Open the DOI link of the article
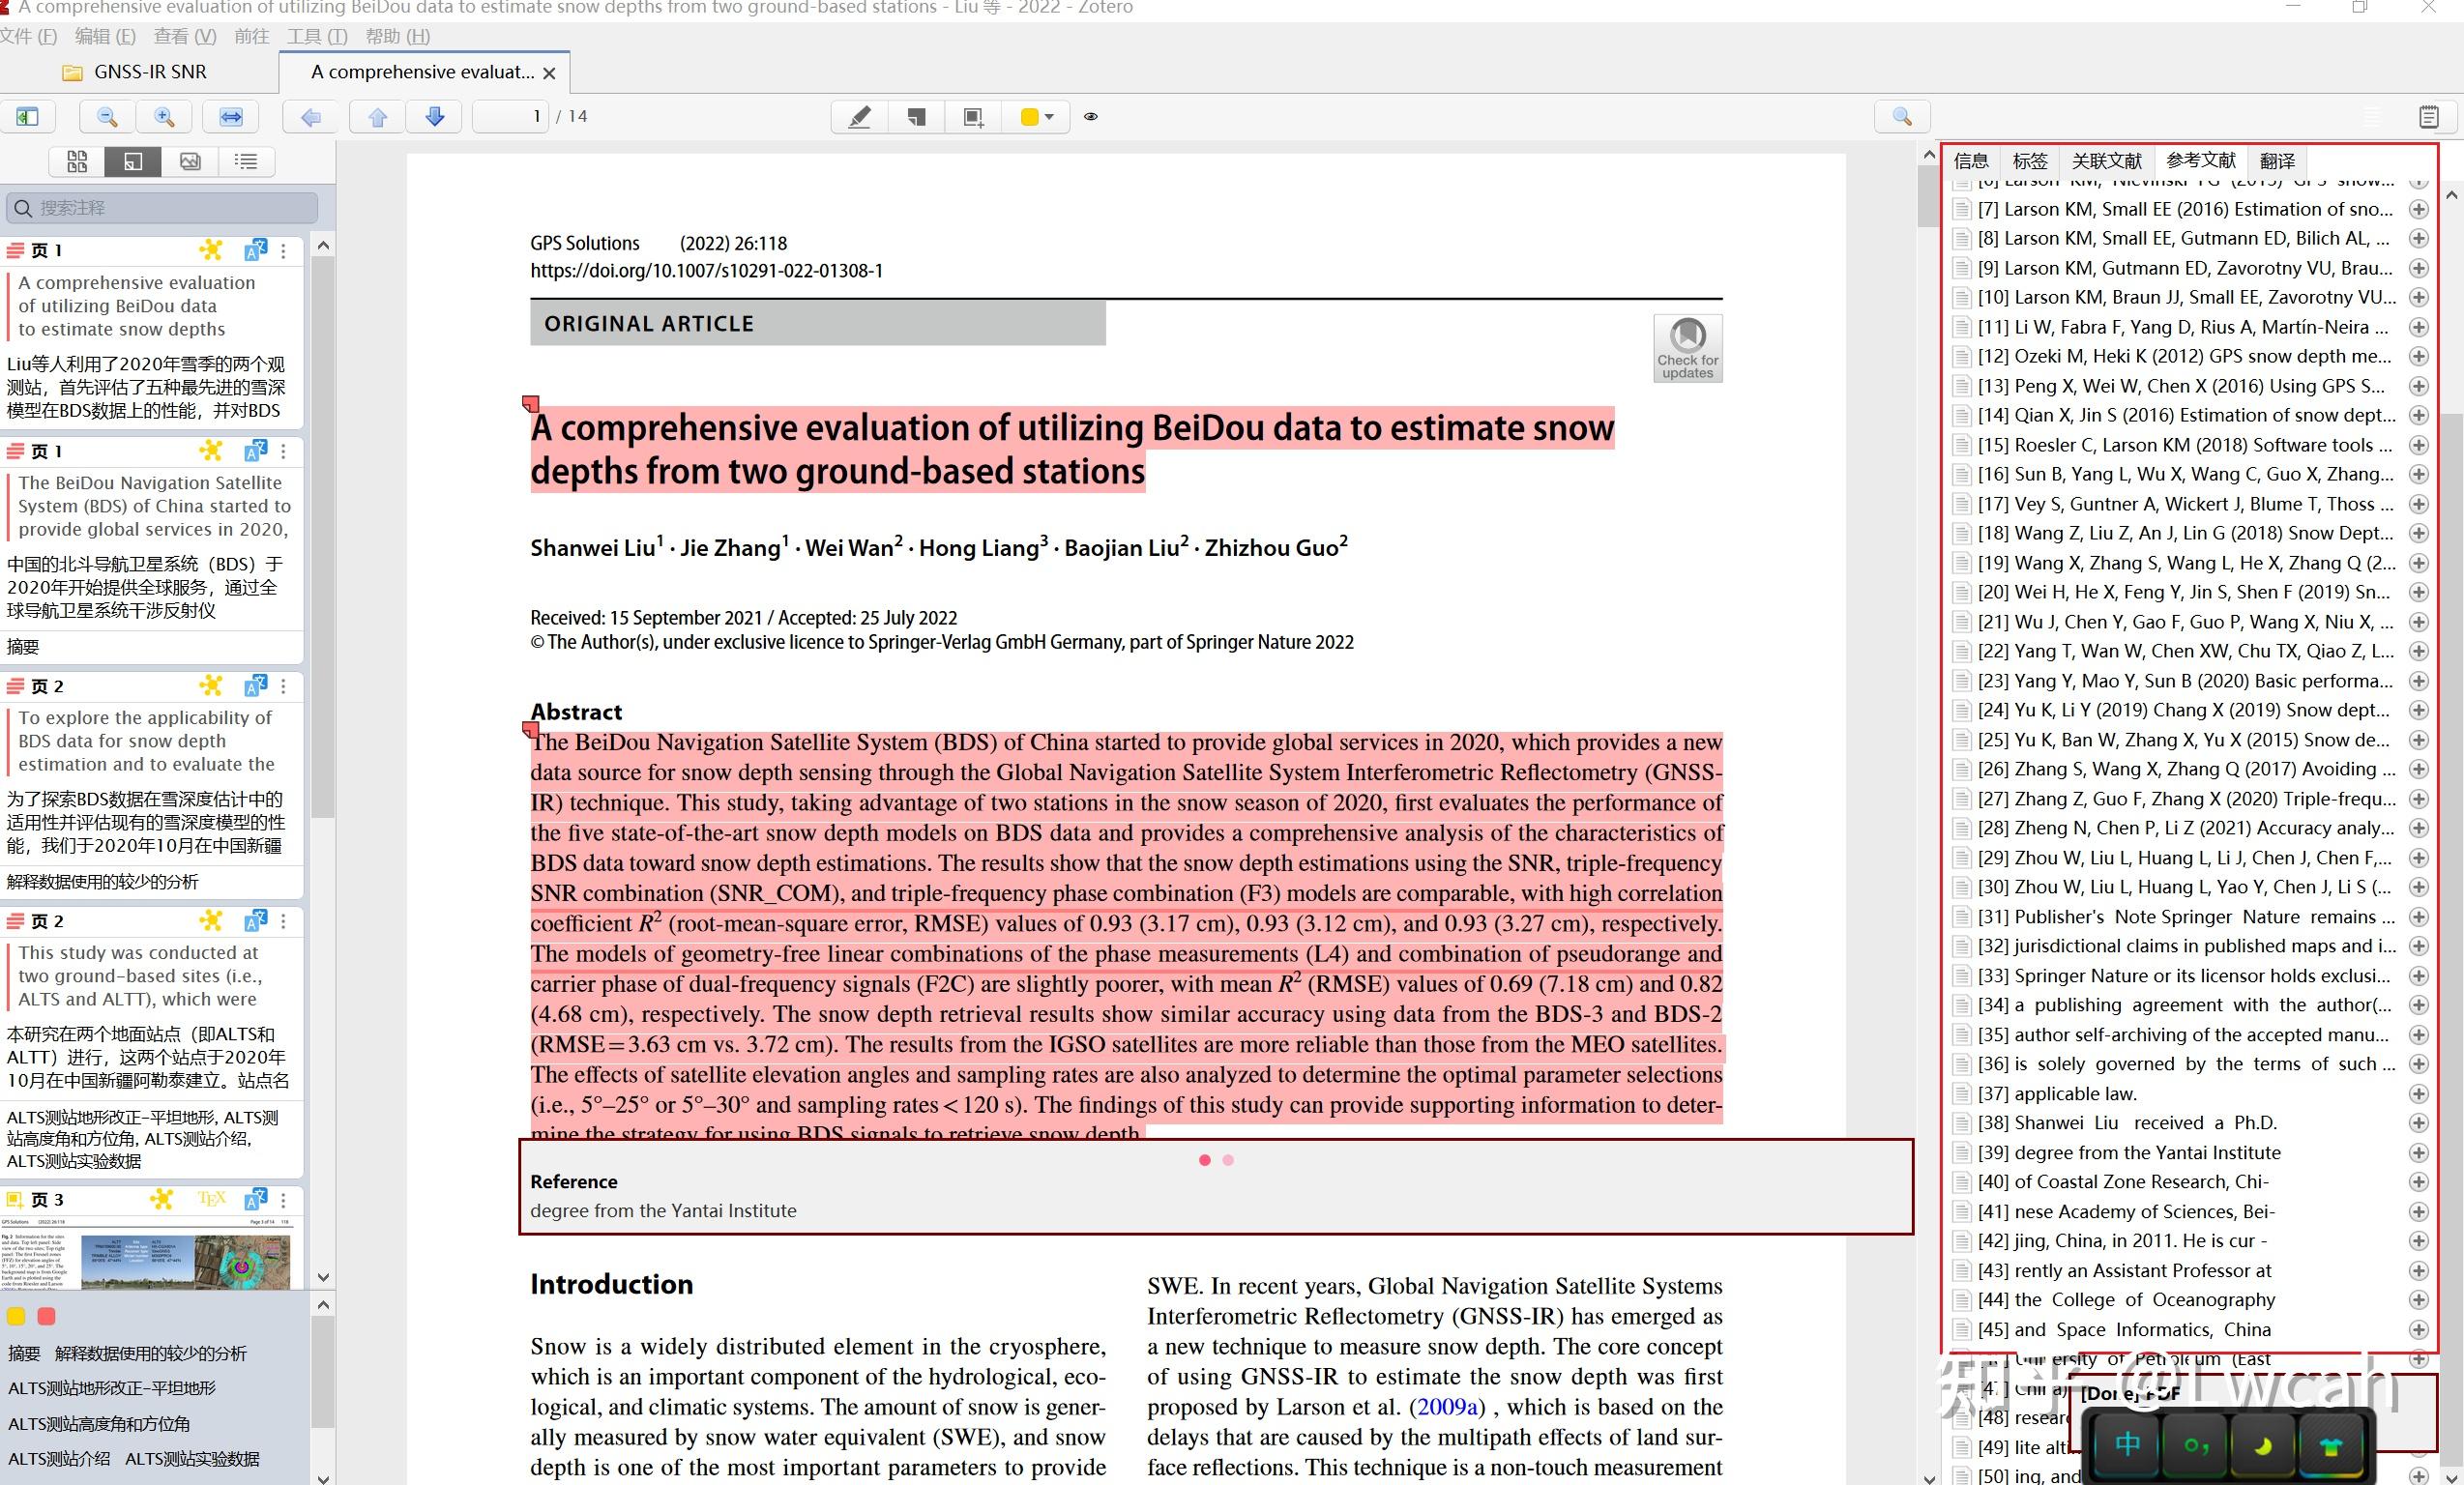This screenshot has height=1485, width=2464. (706, 270)
